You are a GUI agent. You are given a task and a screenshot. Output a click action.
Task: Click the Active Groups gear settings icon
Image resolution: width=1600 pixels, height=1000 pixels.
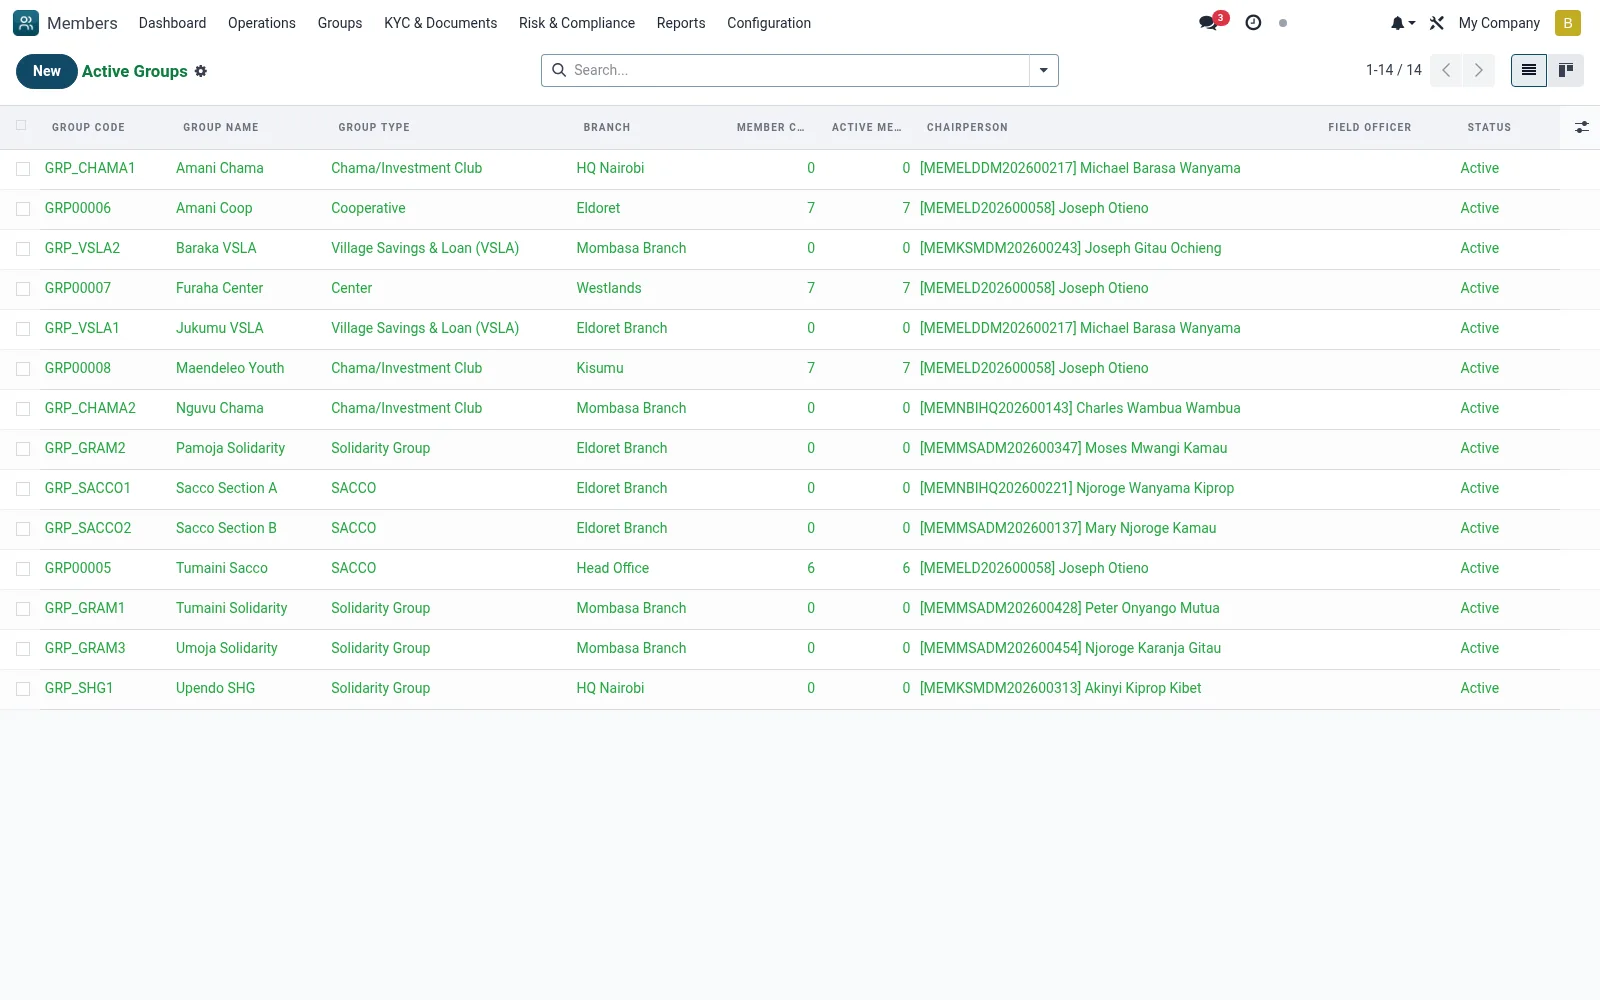pos(201,71)
